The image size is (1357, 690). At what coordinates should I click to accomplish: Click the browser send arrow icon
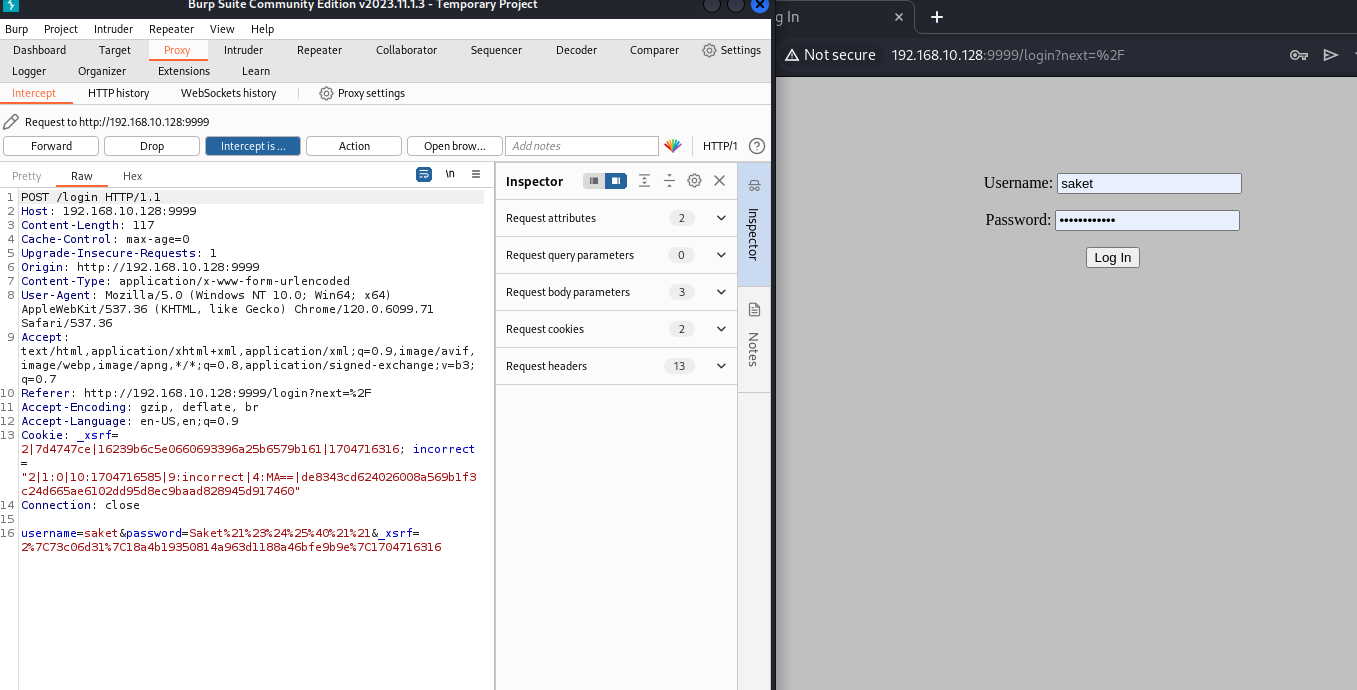pos(1331,55)
